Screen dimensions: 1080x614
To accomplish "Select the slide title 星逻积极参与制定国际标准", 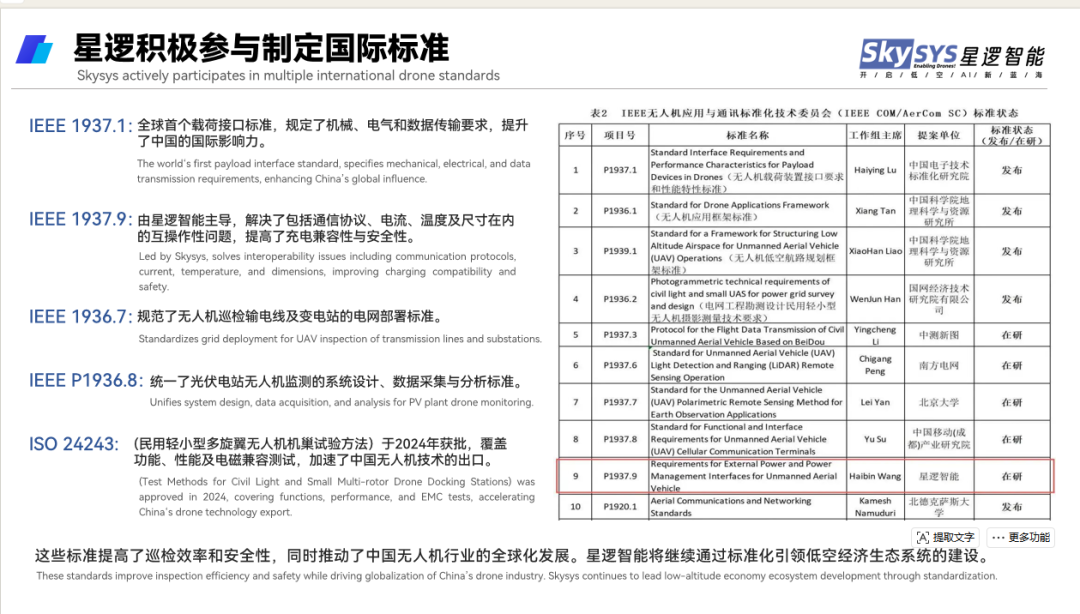I will pos(261,48).
